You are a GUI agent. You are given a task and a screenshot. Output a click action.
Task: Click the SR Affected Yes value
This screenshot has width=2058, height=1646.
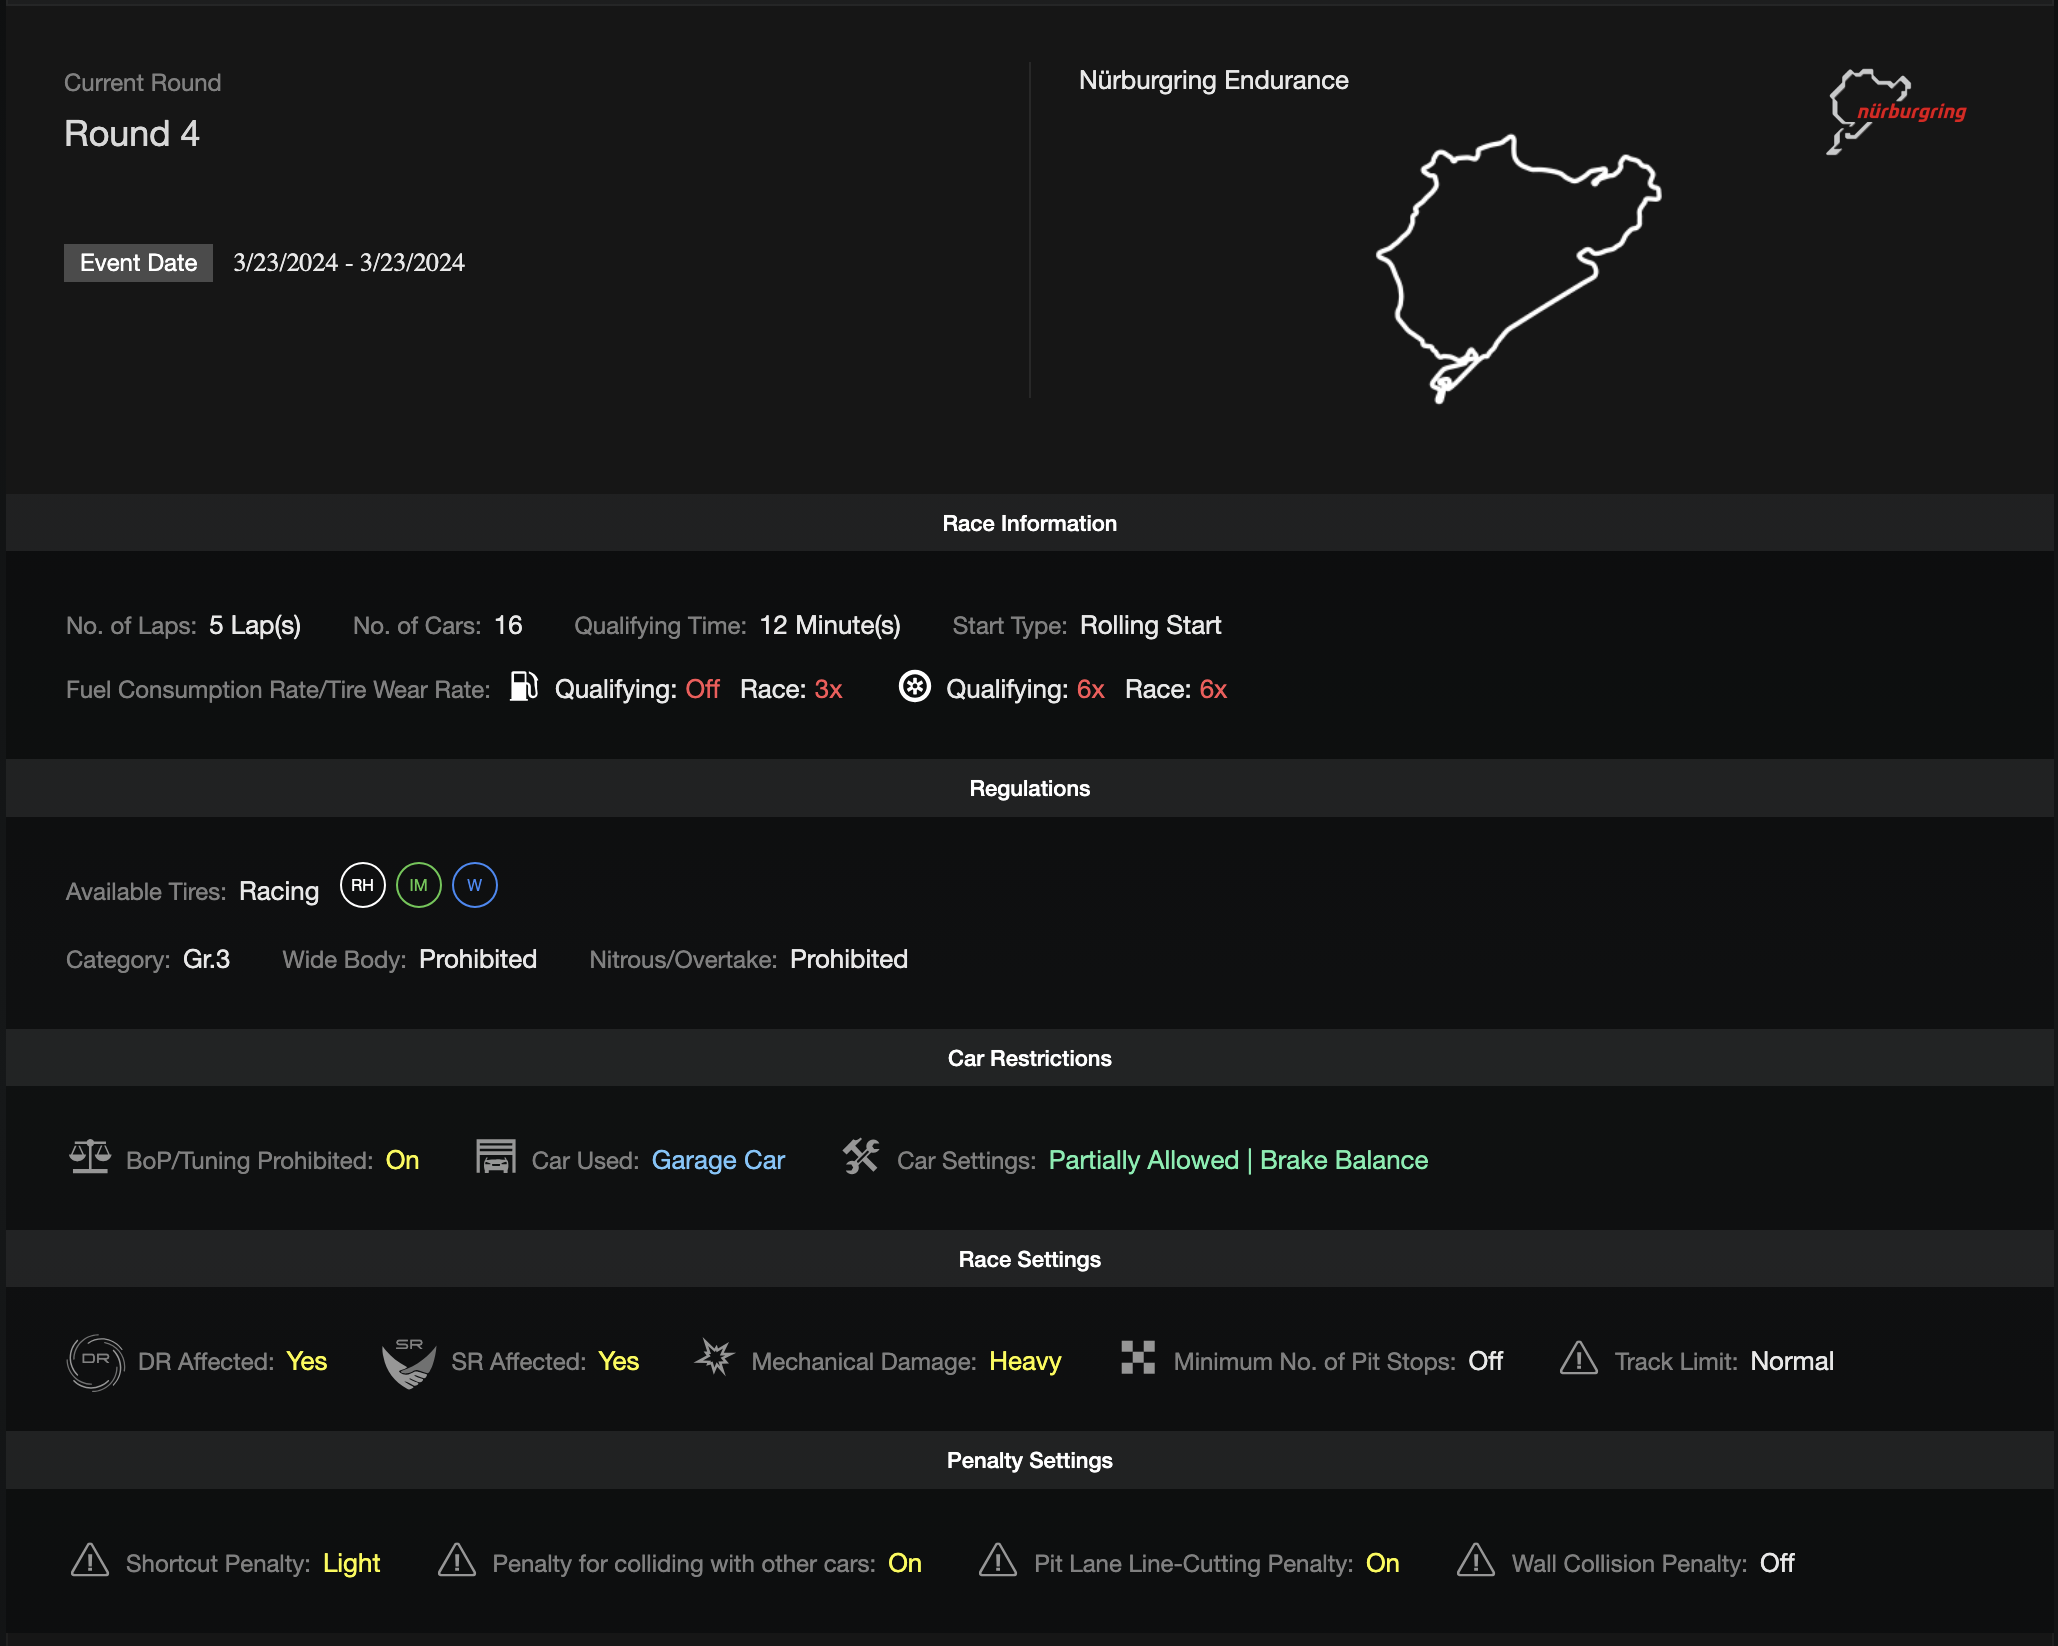(x=618, y=1362)
